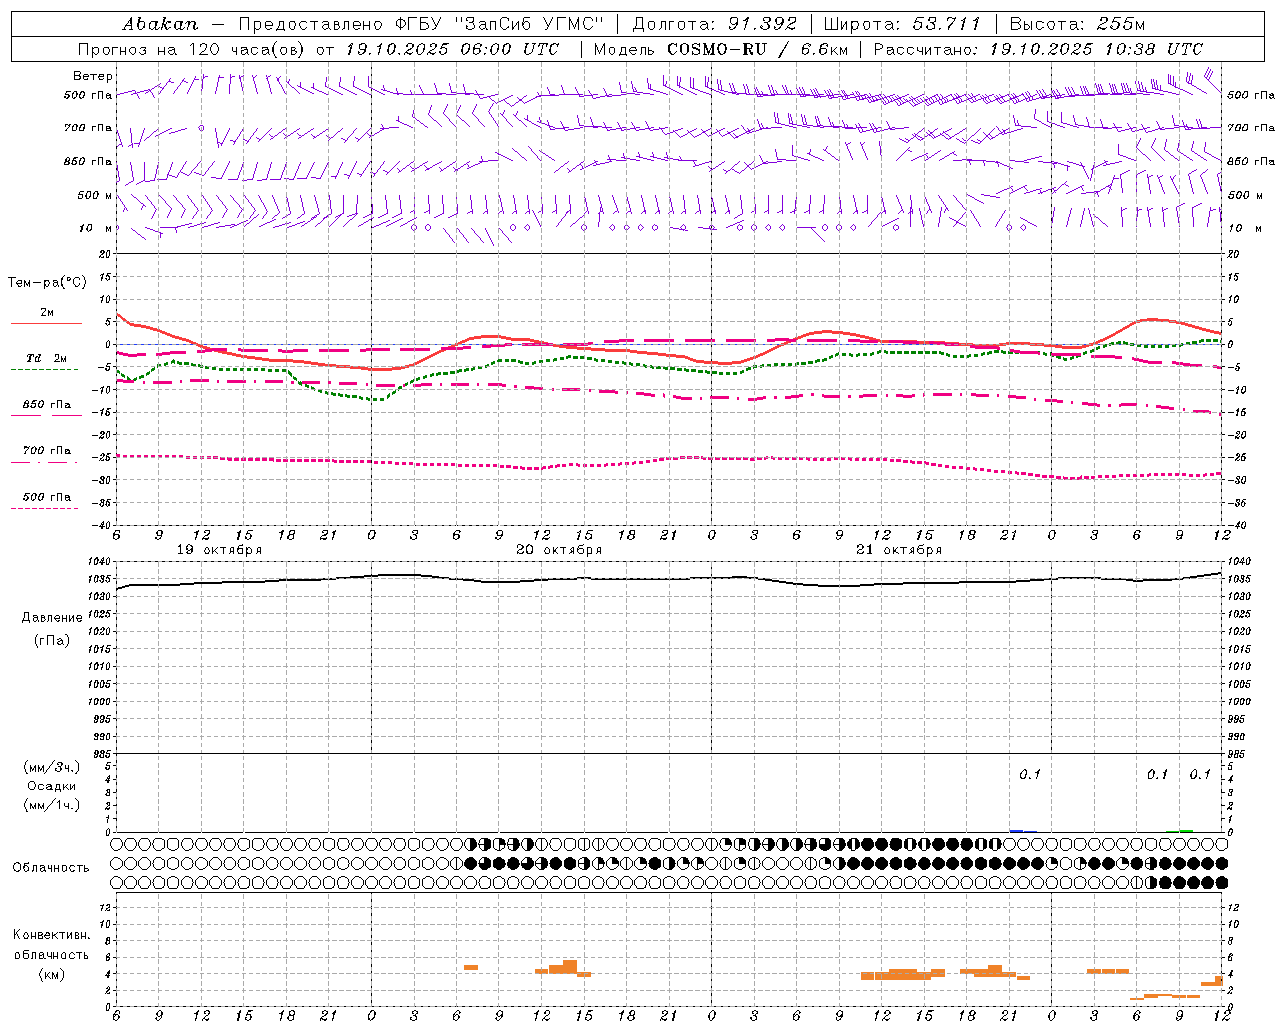1280x1024 pixels.
Task: Click the 21 октября date label
Action: click(x=899, y=550)
